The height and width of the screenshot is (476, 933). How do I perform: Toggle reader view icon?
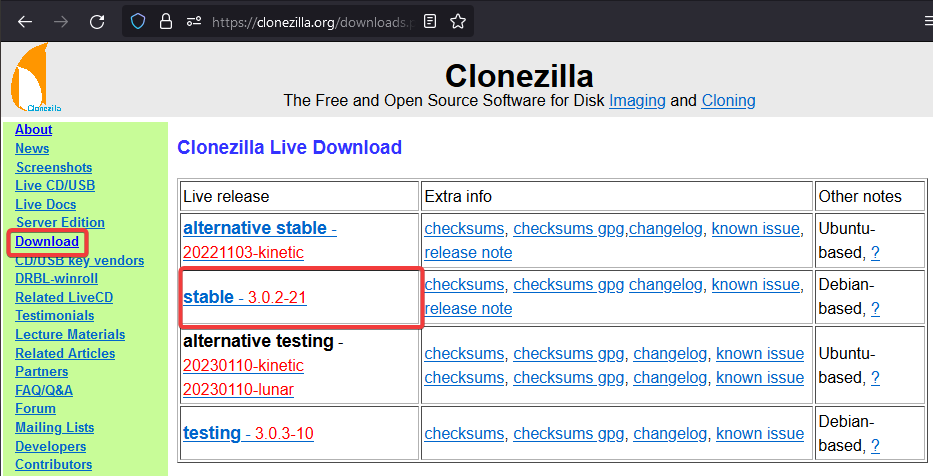point(429,21)
